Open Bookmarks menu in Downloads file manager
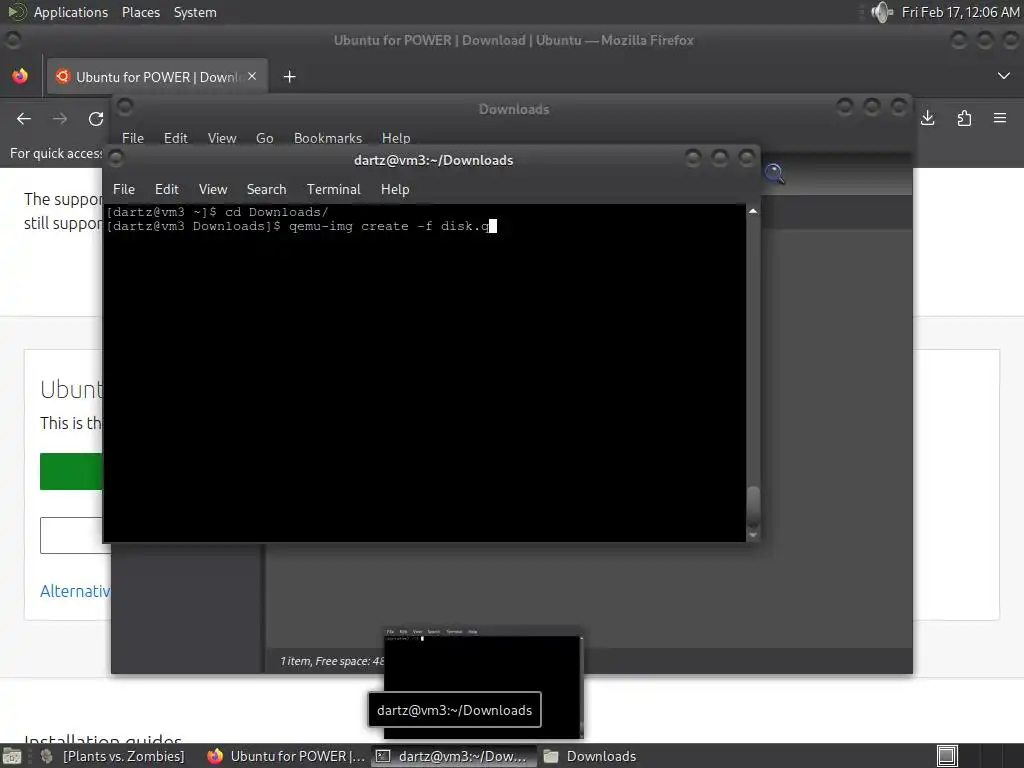This screenshot has width=1024, height=768. [x=328, y=138]
